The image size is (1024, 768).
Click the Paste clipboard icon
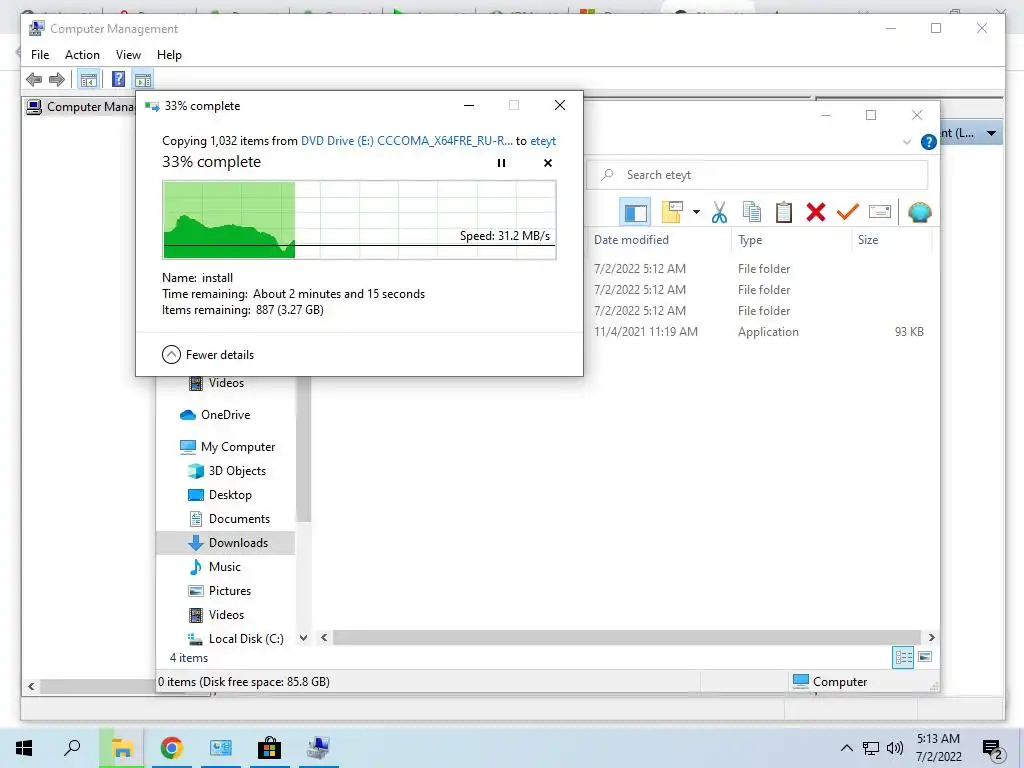tap(784, 212)
